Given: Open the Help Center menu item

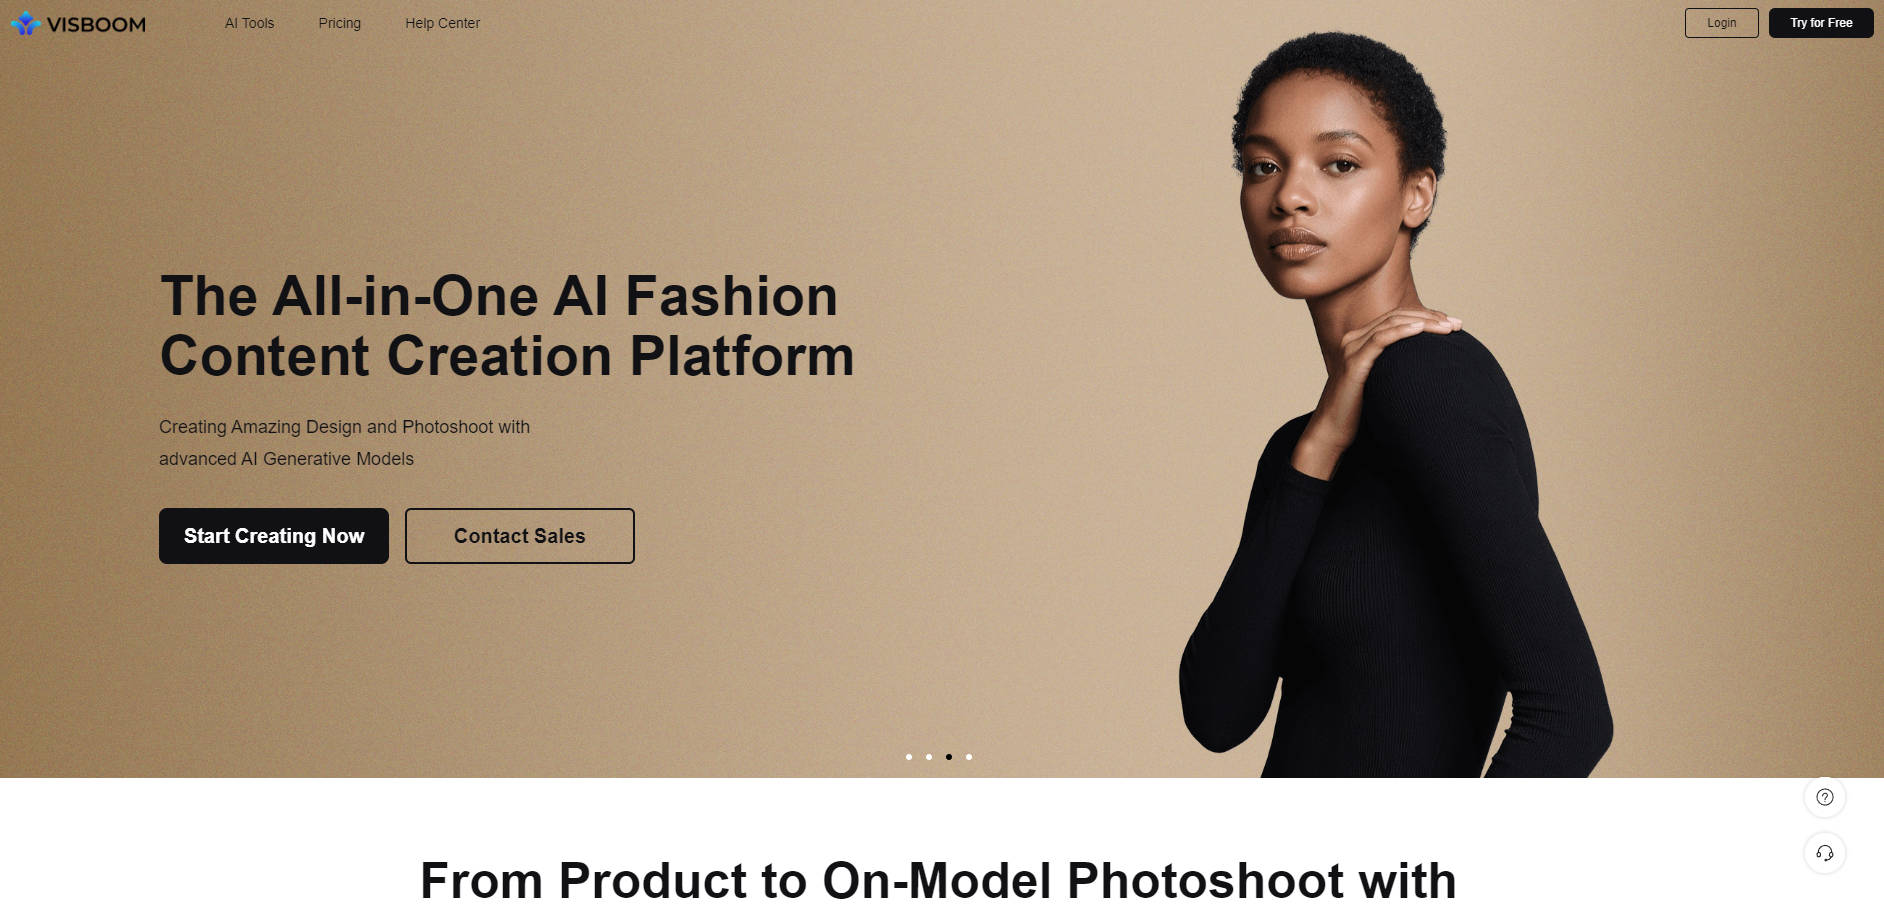Looking at the screenshot, I should point(442,23).
